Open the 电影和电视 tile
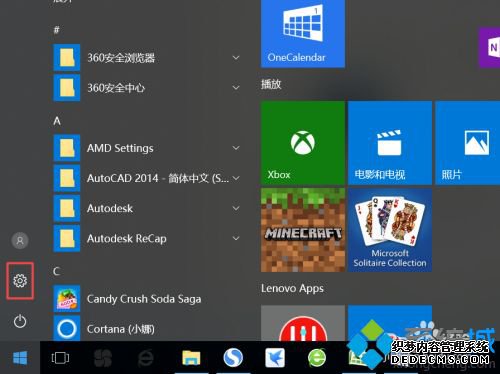 390,143
